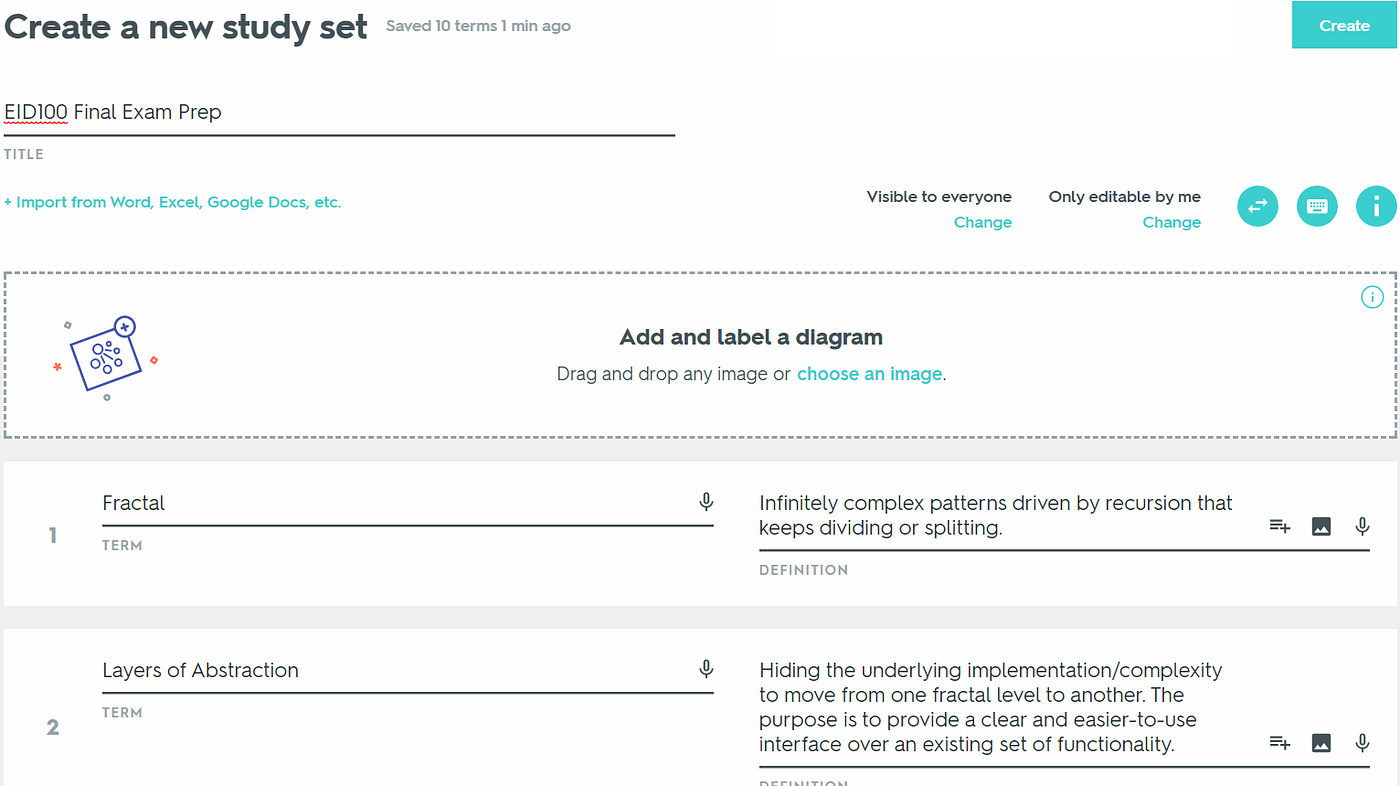Click the teal info circle button

(1376, 207)
